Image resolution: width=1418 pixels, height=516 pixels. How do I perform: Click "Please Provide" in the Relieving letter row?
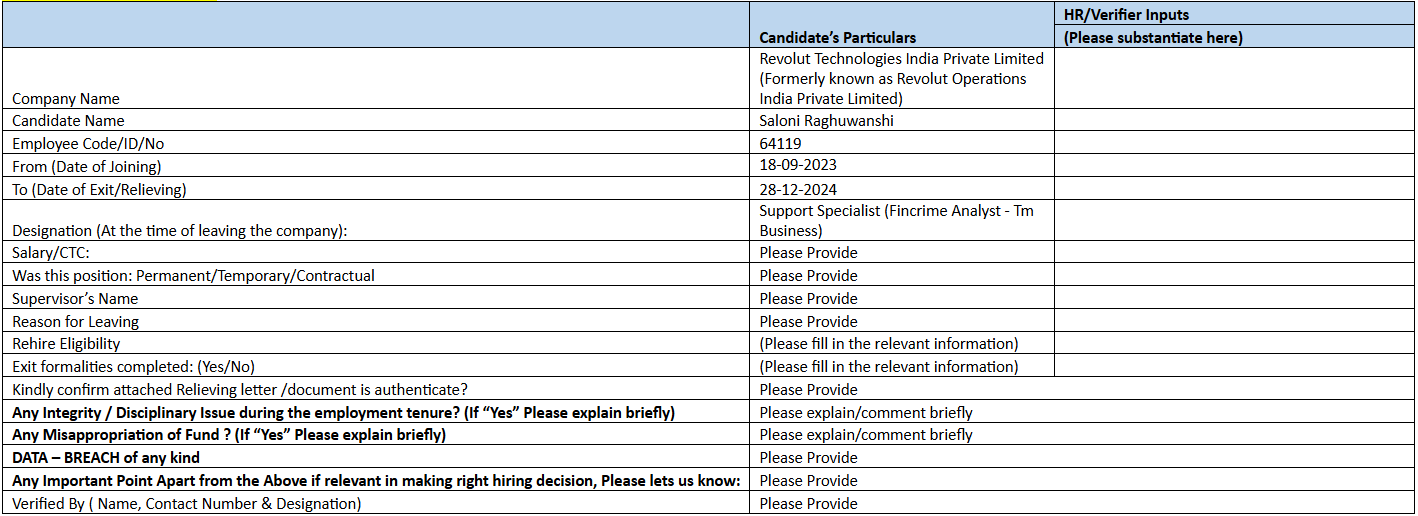(808, 390)
